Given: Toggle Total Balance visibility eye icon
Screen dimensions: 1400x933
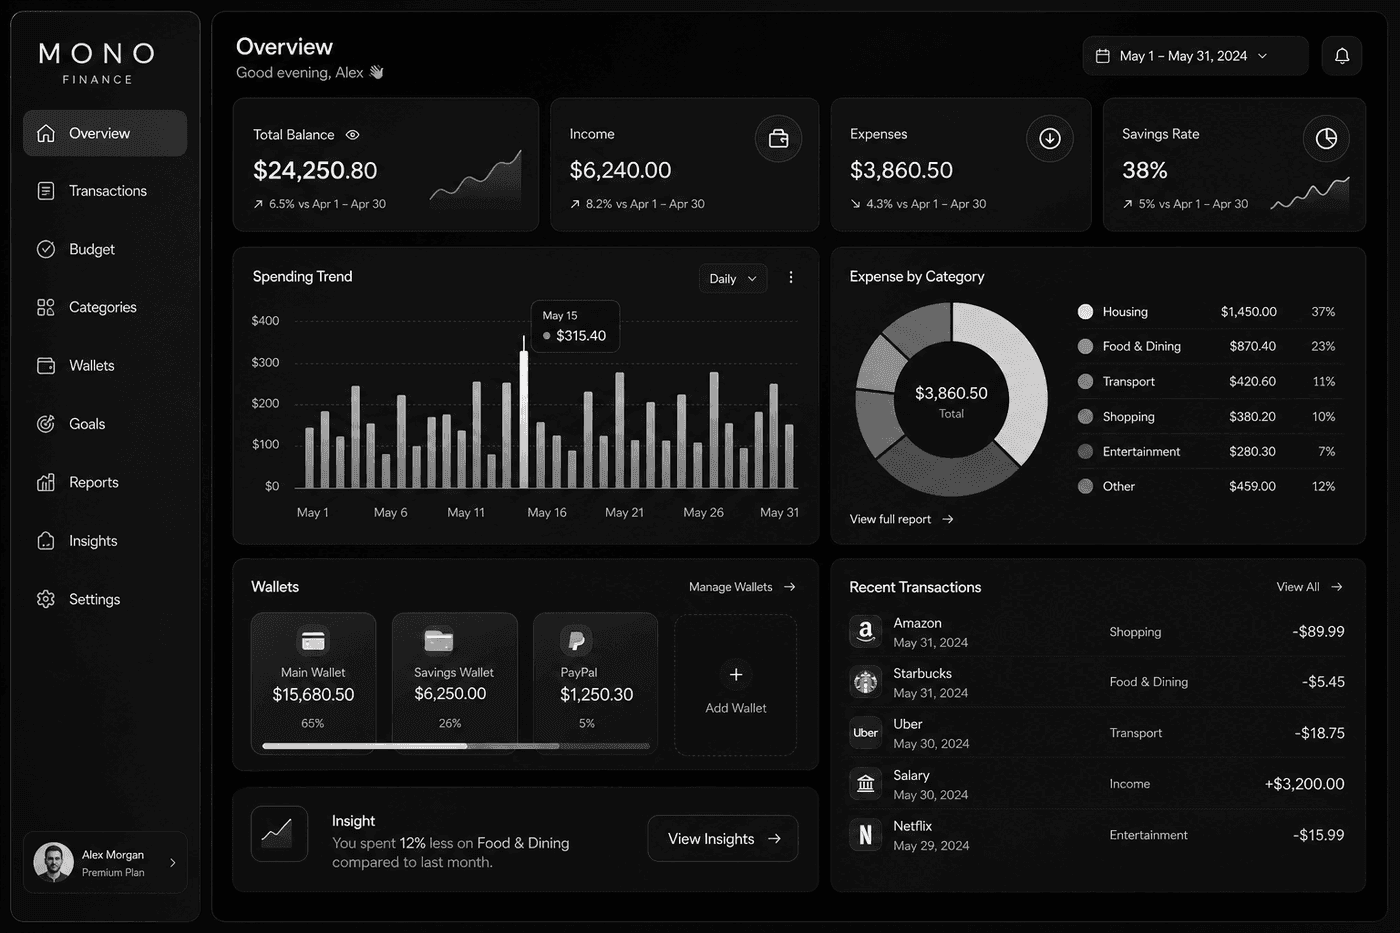Looking at the screenshot, I should [352, 135].
